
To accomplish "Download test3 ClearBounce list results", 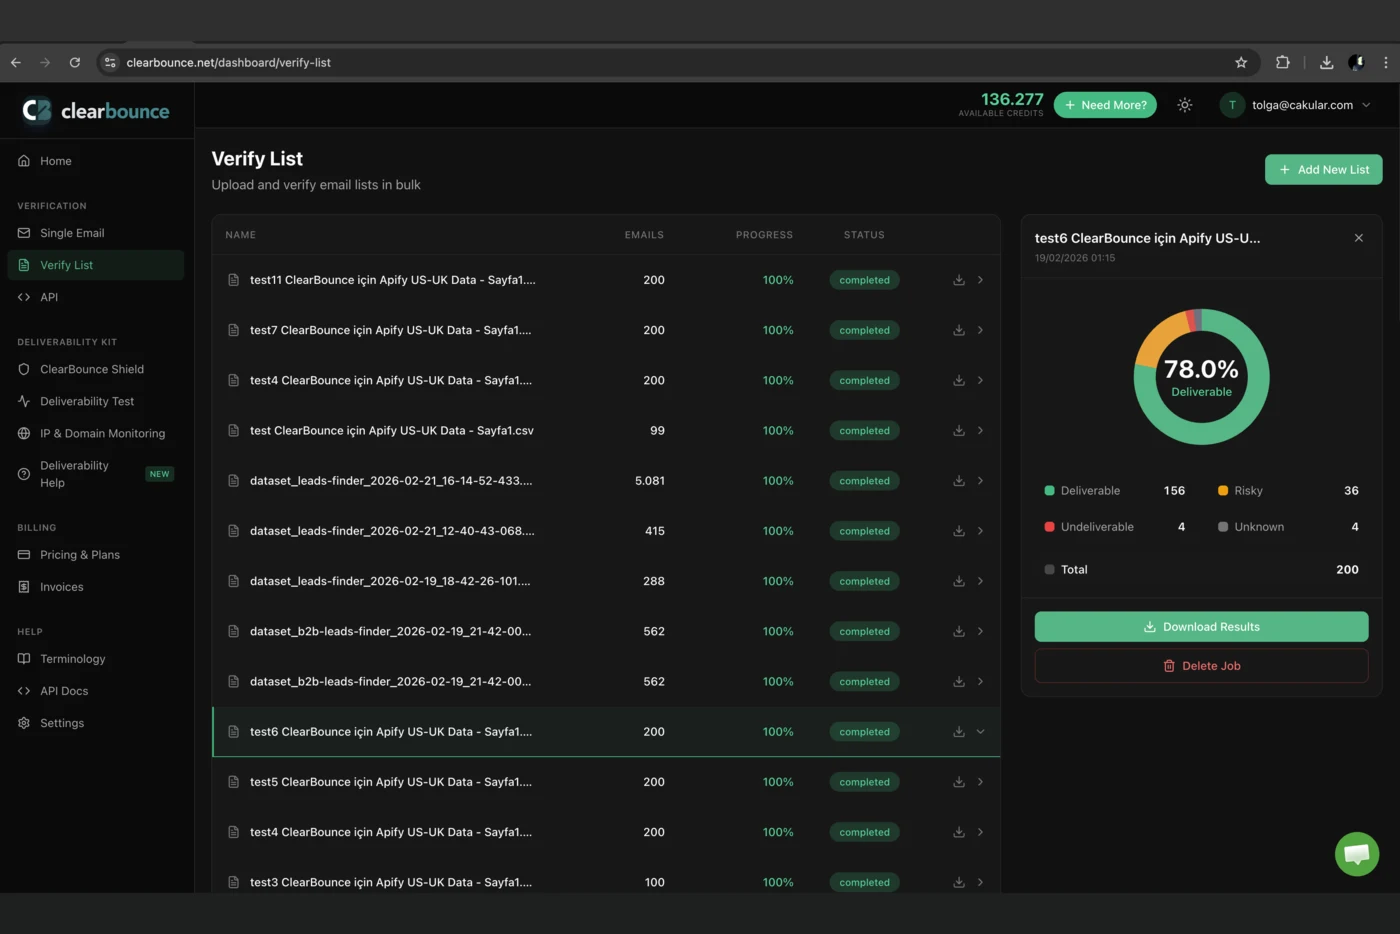I will click(959, 882).
